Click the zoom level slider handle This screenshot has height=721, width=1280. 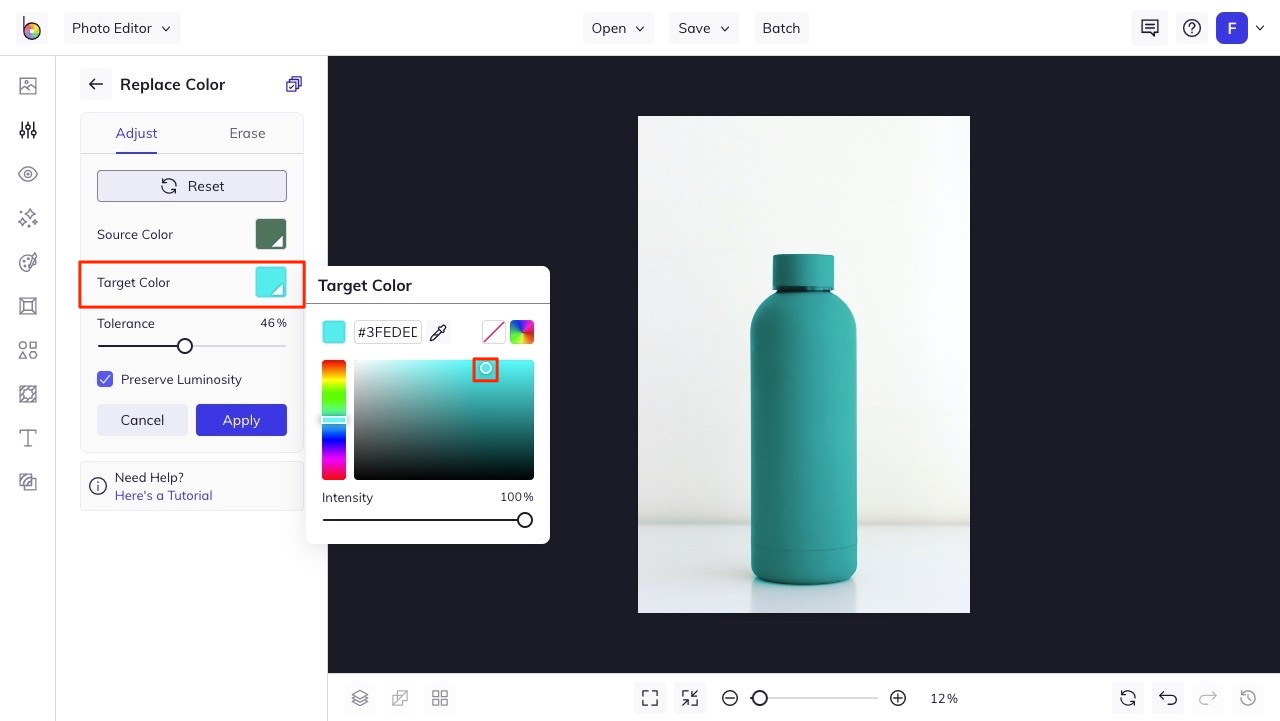[760, 698]
